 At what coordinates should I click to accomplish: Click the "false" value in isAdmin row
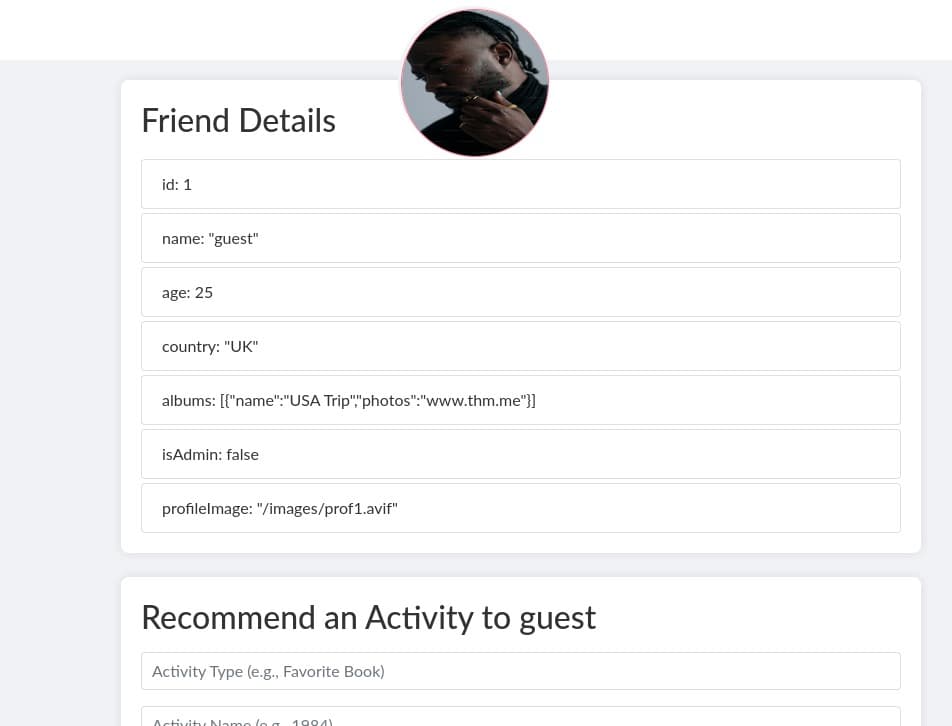(242, 454)
